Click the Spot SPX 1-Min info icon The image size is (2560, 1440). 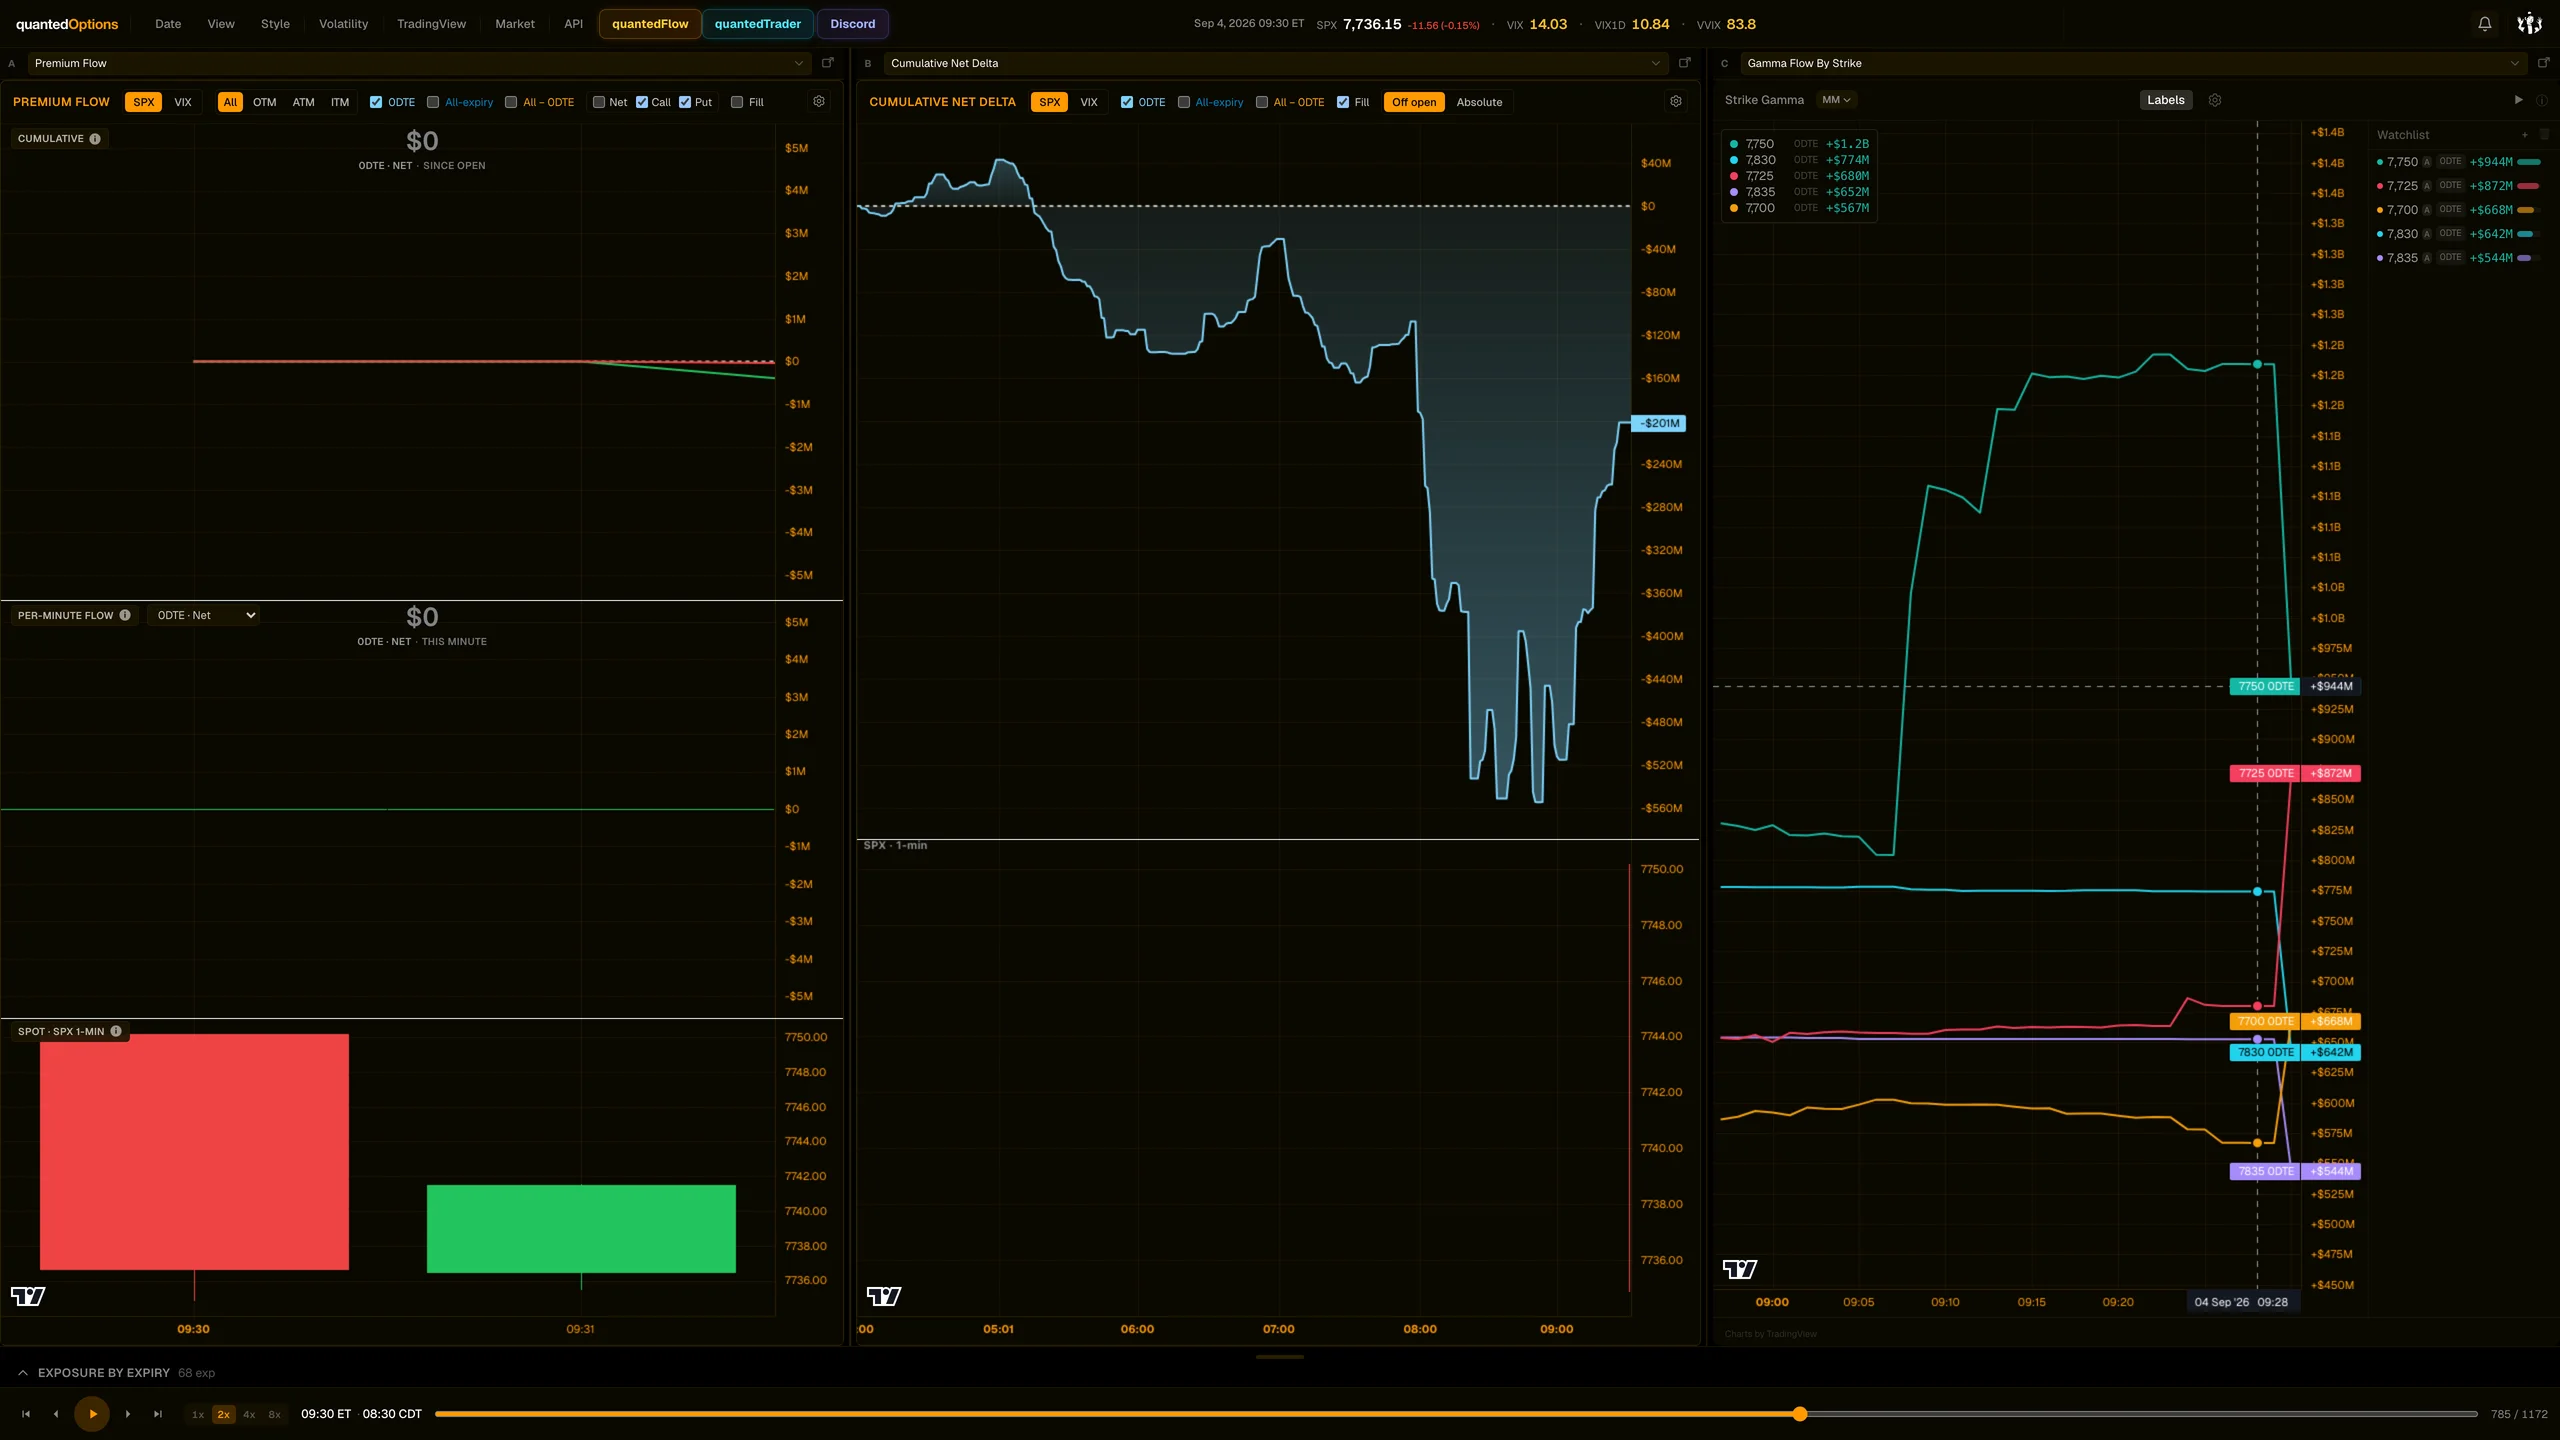click(x=116, y=1032)
